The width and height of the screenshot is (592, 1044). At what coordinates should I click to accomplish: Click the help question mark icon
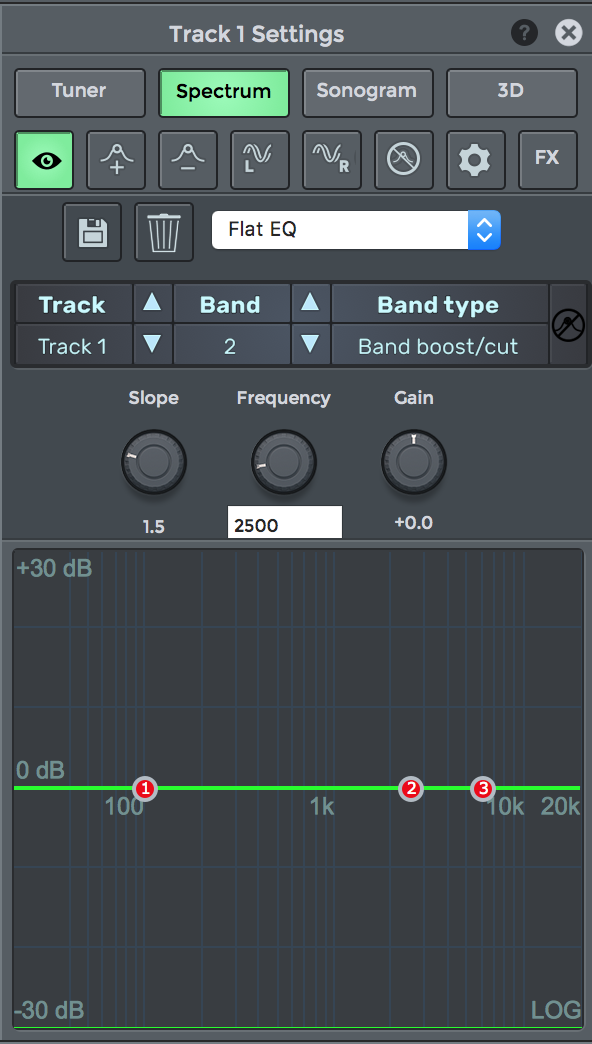point(524,33)
